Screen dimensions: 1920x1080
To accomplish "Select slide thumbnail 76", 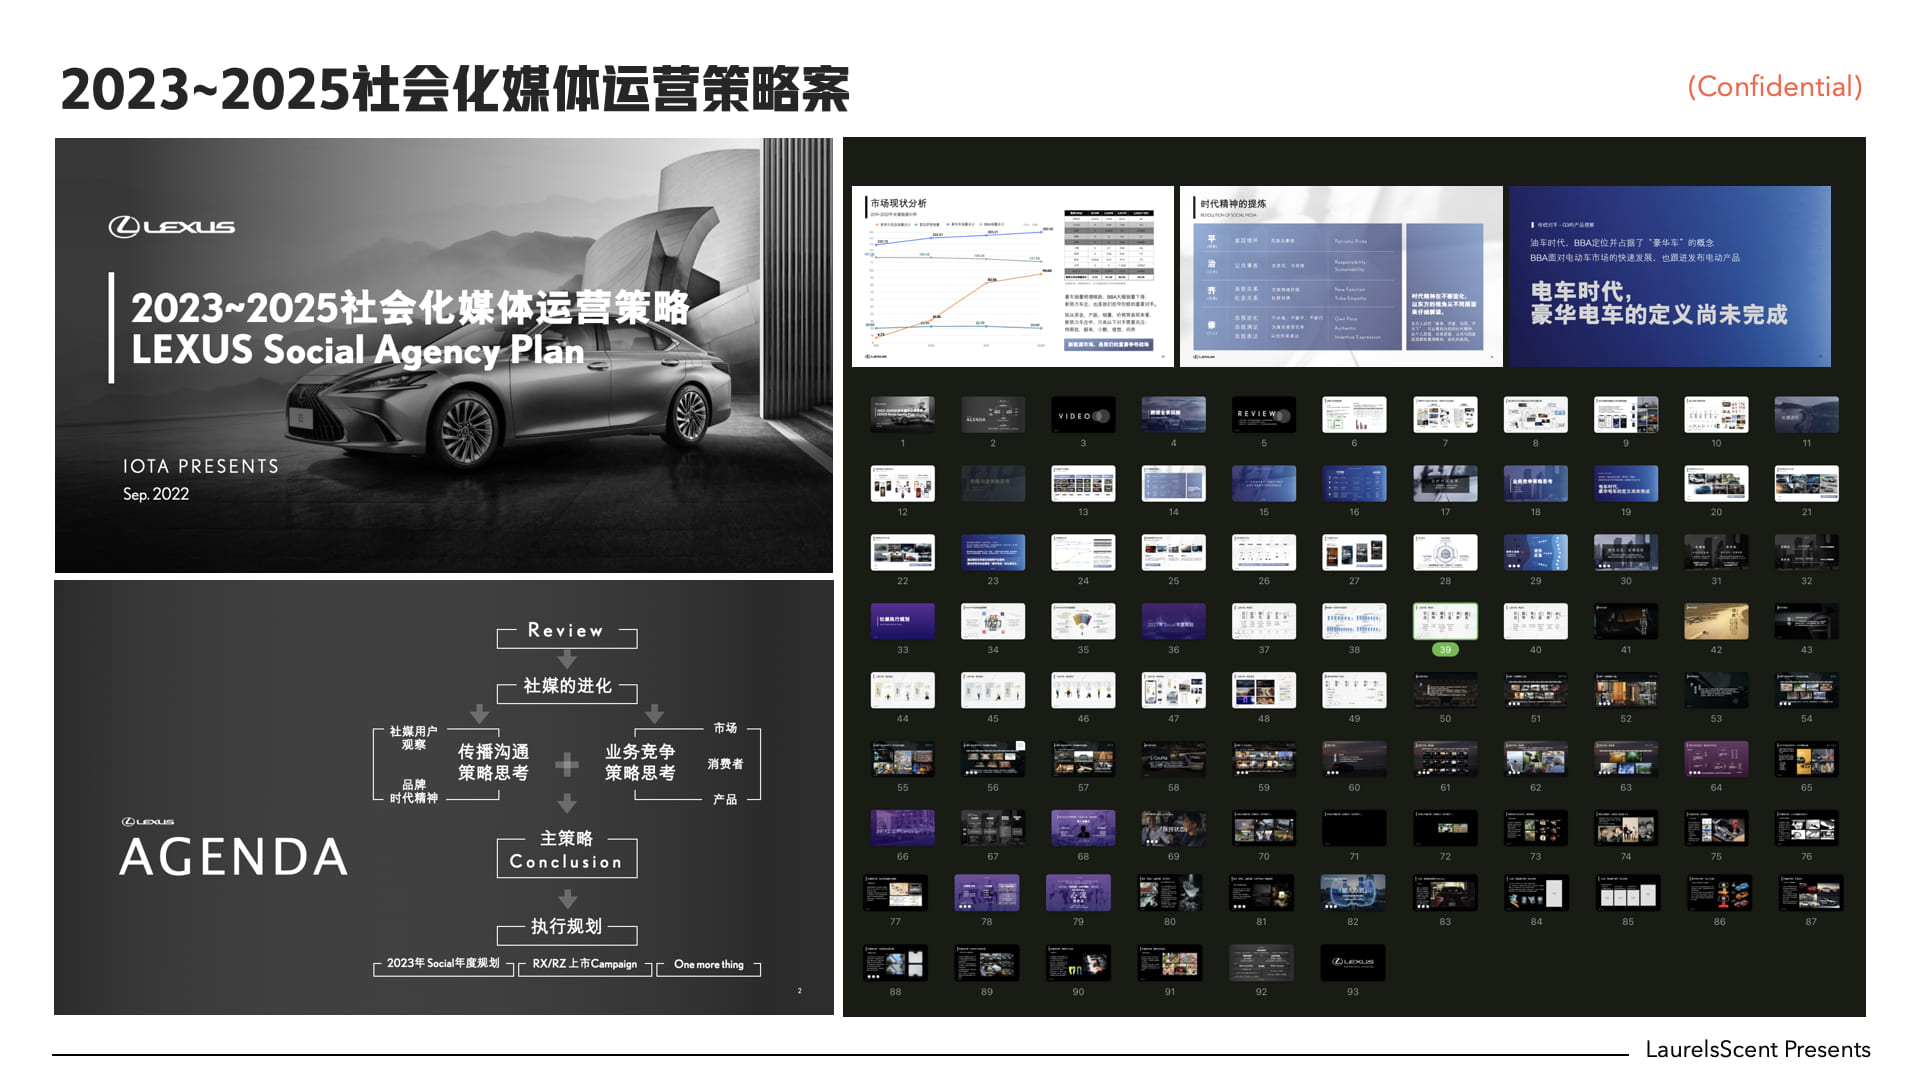I will 1807,828.
